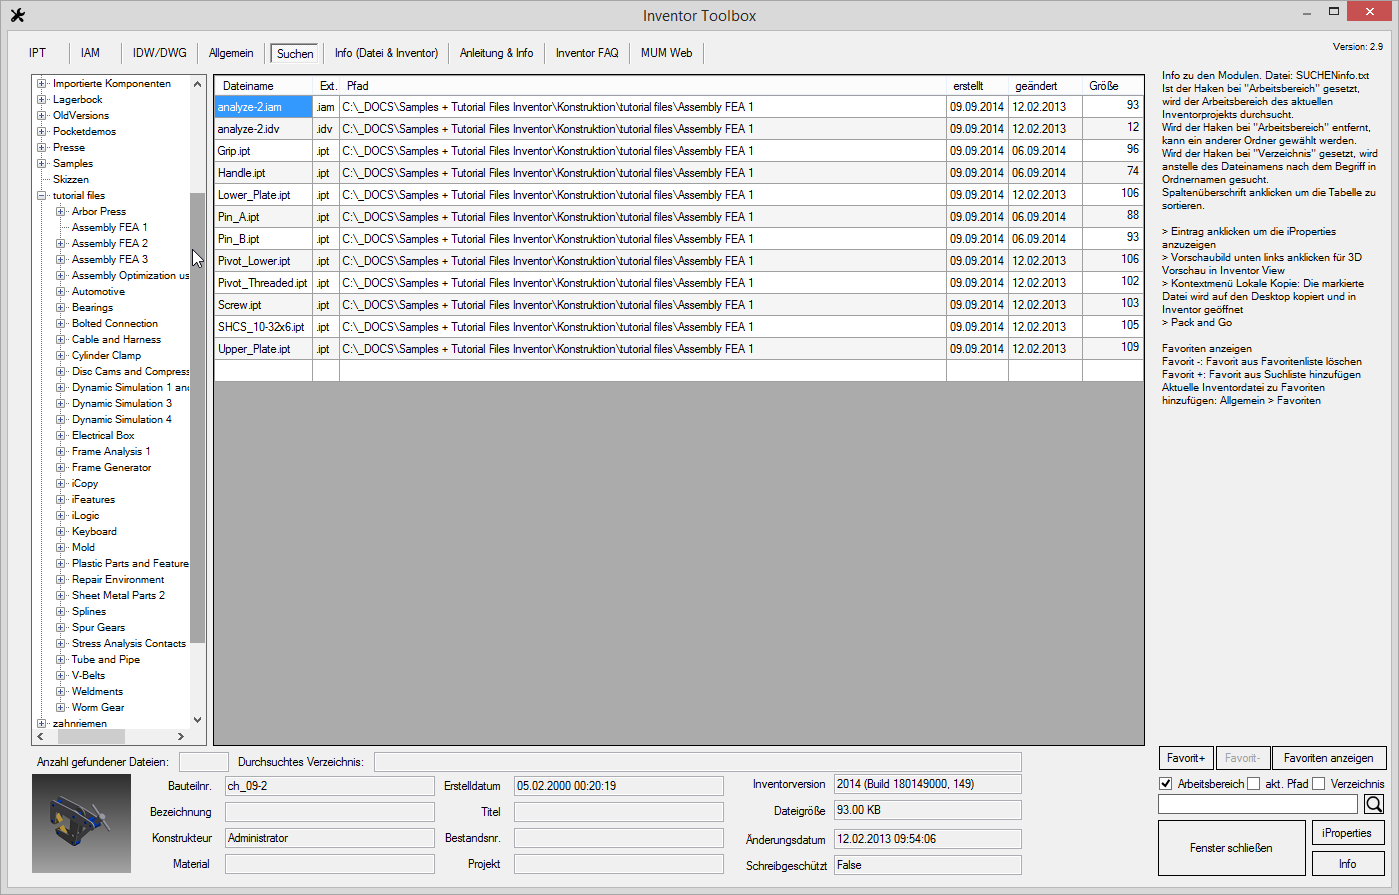Open the Inventor FAQ tab
The width and height of the screenshot is (1399, 895).
coord(587,53)
